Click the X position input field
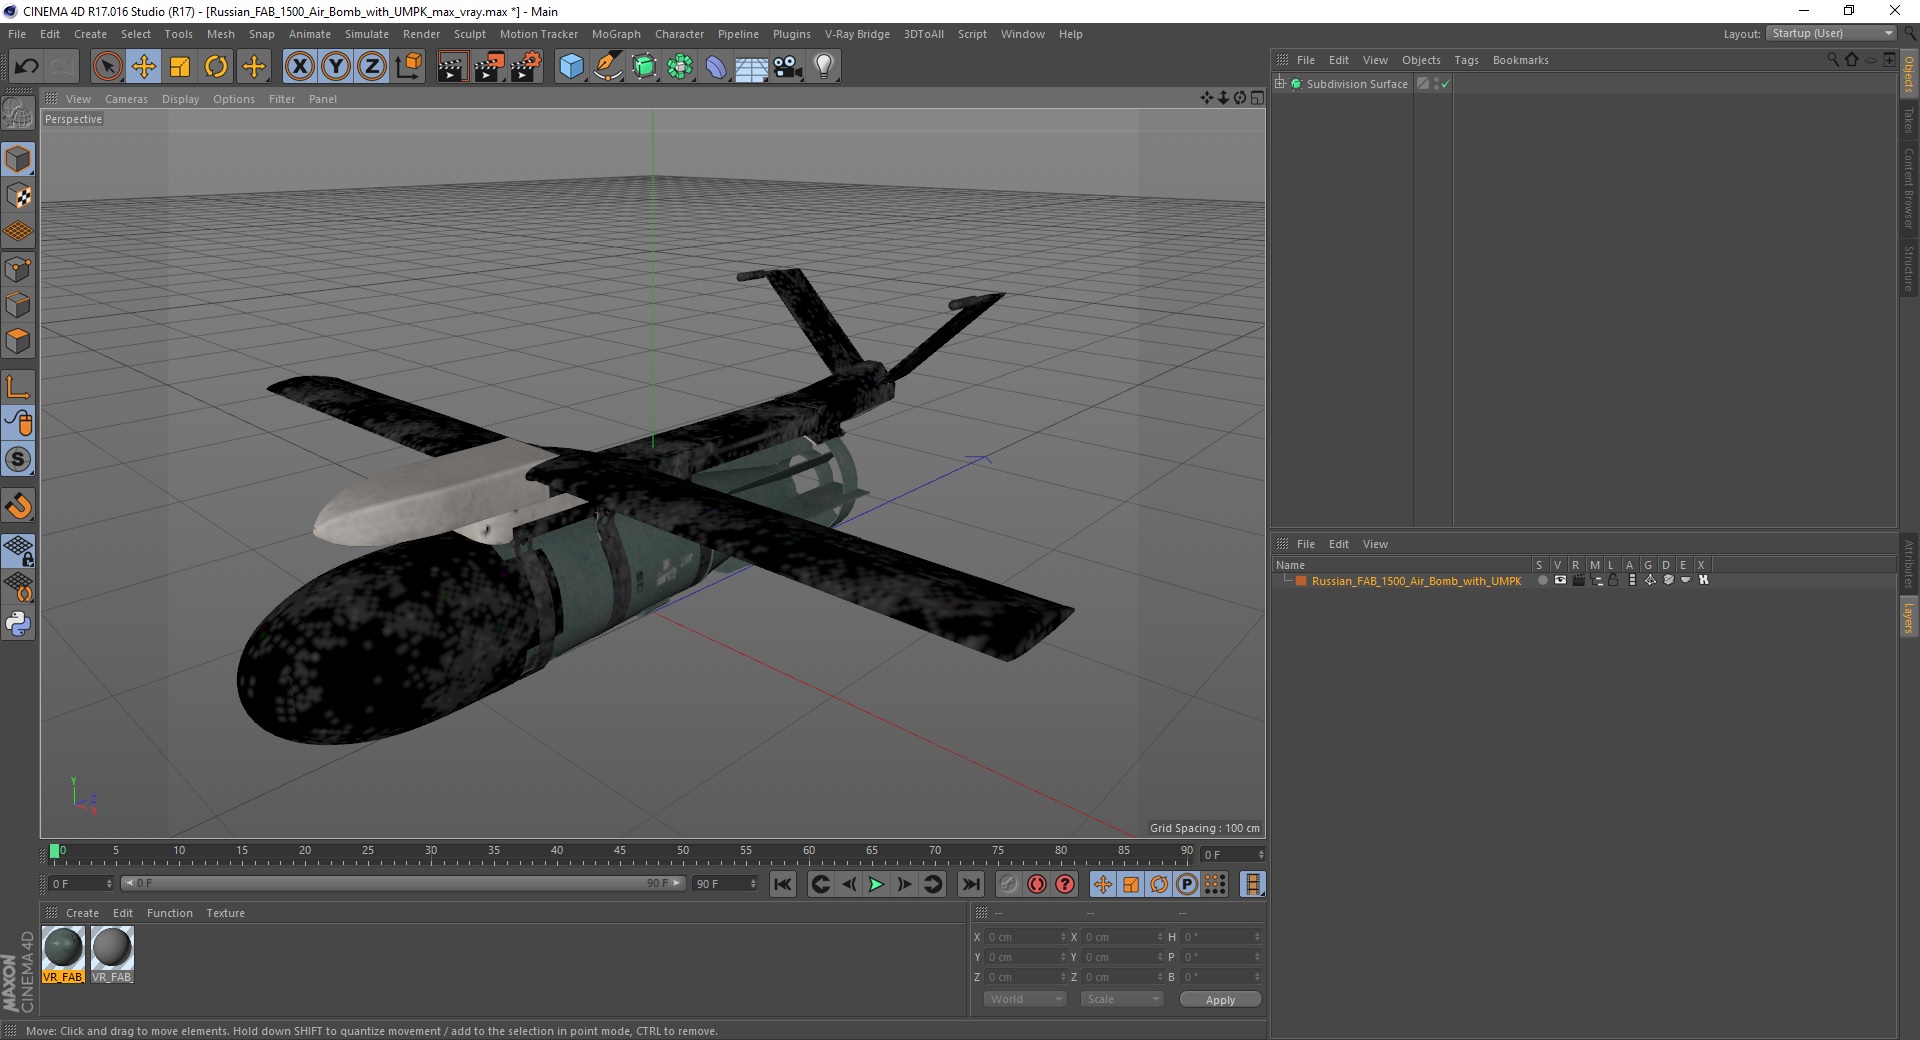Image resolution: width=1920 pixels, height=1040 pixels. point(1025,937)
